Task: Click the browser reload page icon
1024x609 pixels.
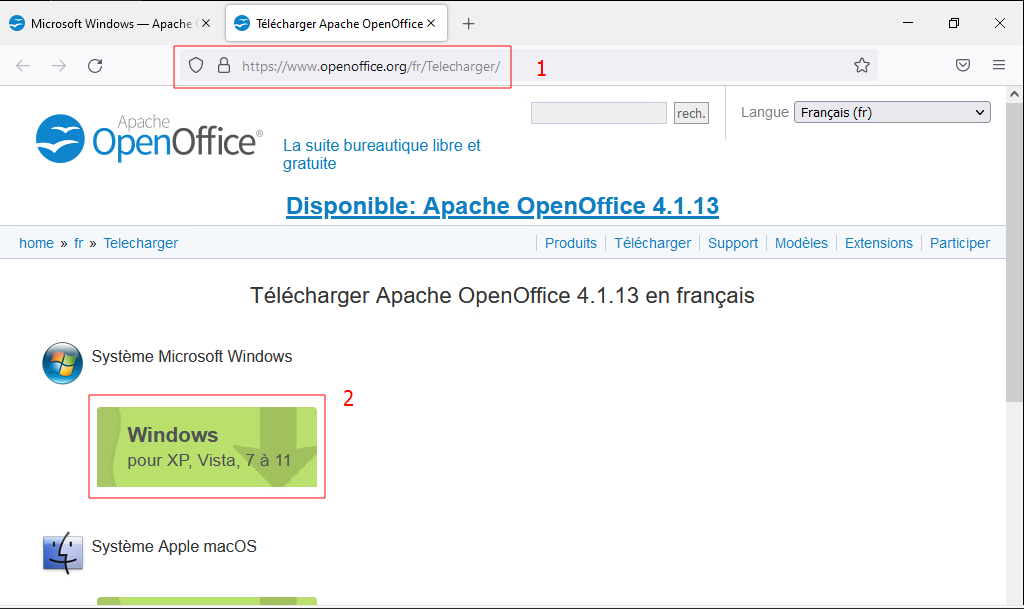Action: coord(95,66)
